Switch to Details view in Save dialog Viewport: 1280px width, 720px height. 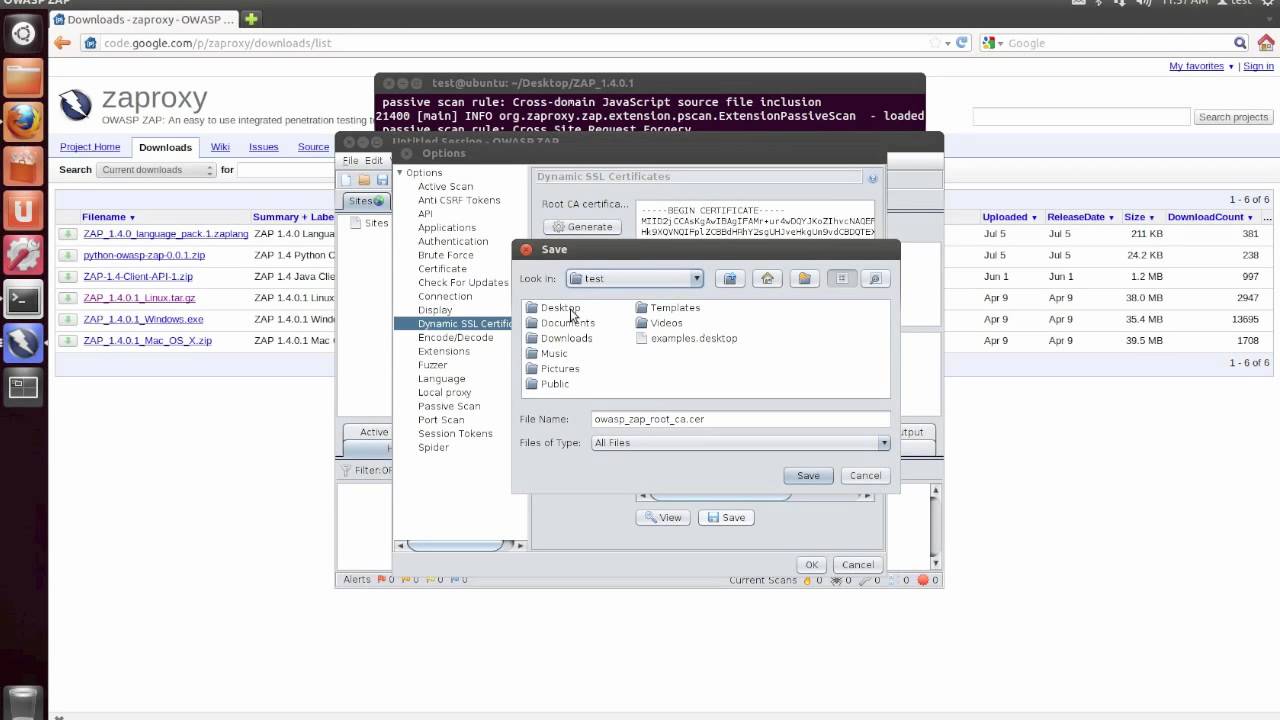[874, 279]
